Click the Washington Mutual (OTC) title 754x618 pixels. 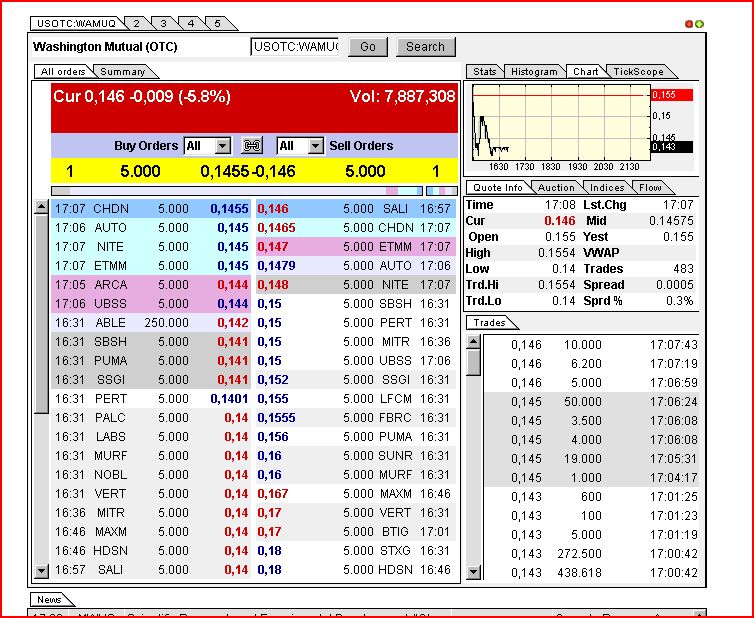pyautogui.click(x=105, y=47)
